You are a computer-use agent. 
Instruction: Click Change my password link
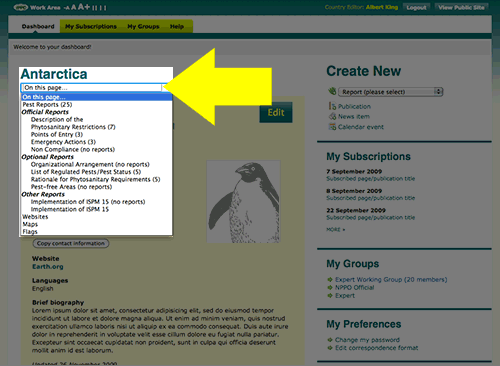(x=367, y=340)
